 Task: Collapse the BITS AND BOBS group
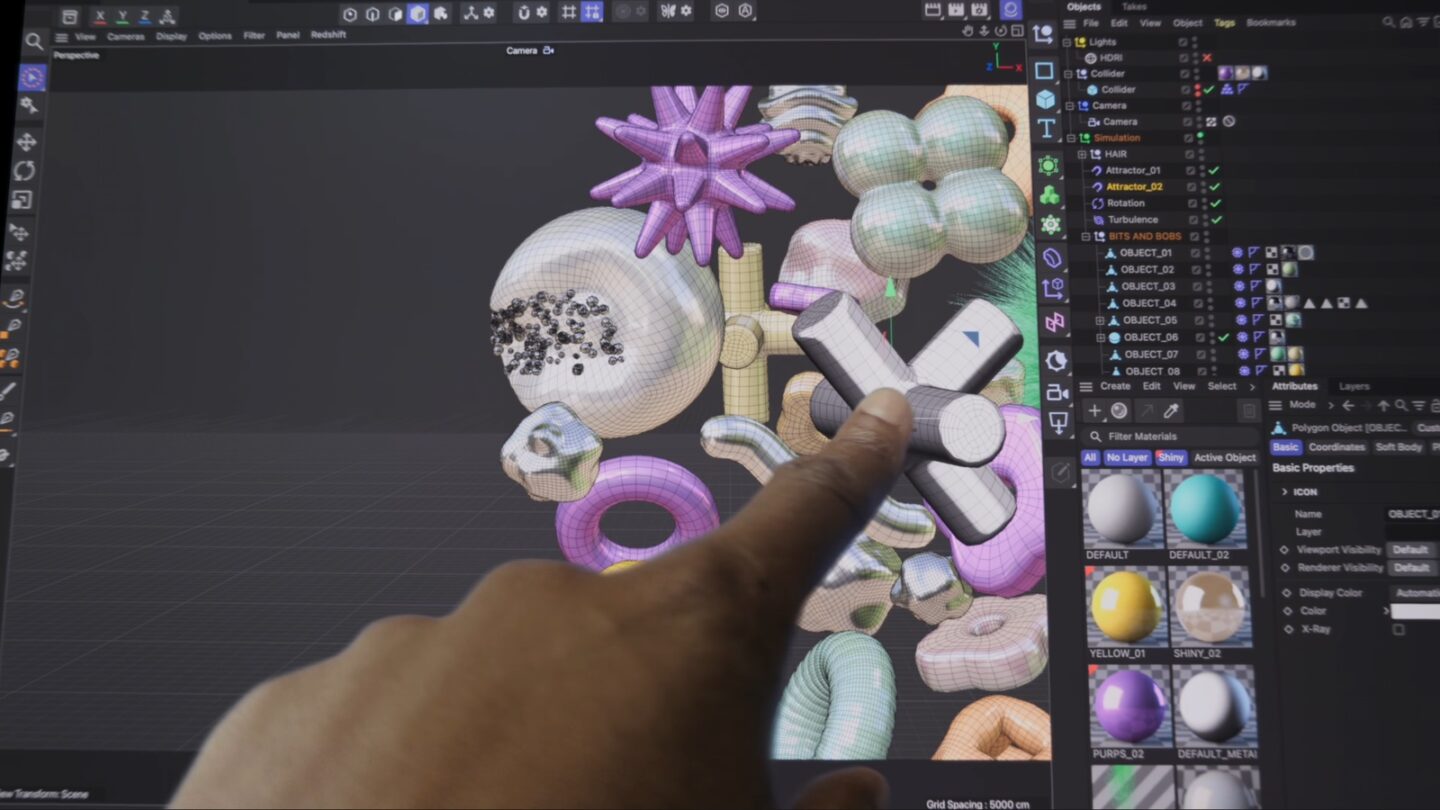point(1086,236)
